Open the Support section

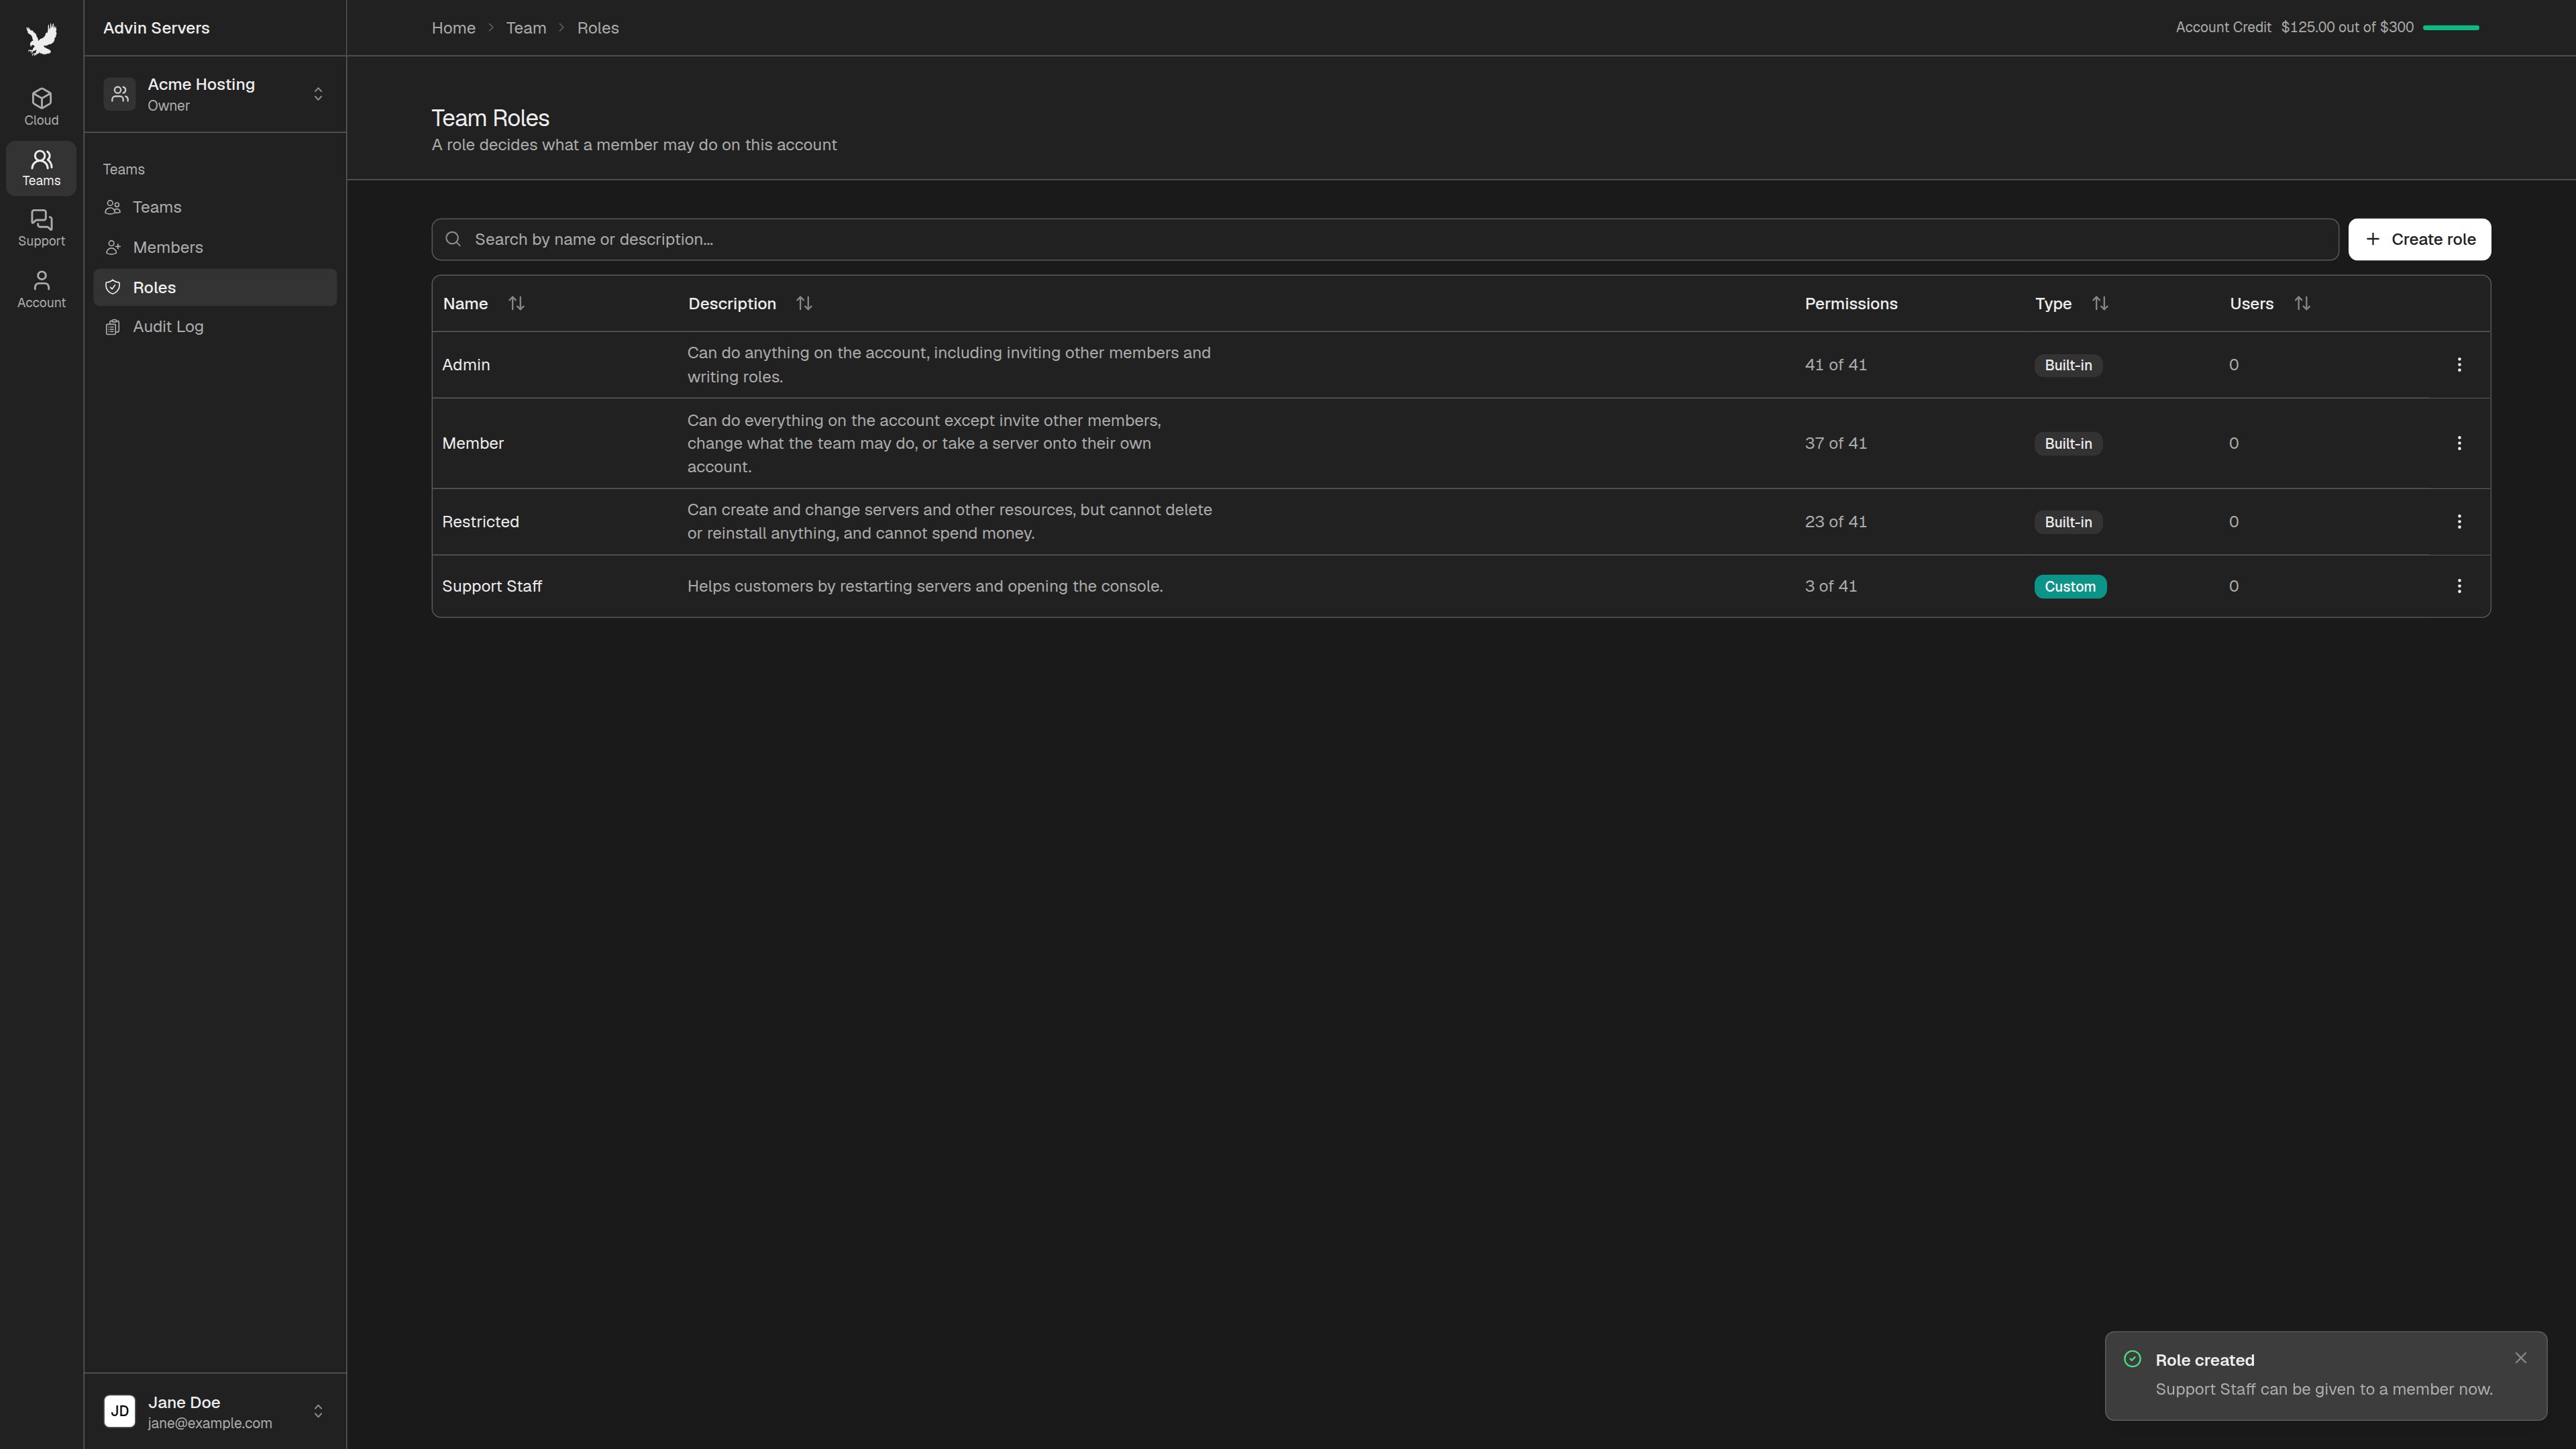point(41,228)
